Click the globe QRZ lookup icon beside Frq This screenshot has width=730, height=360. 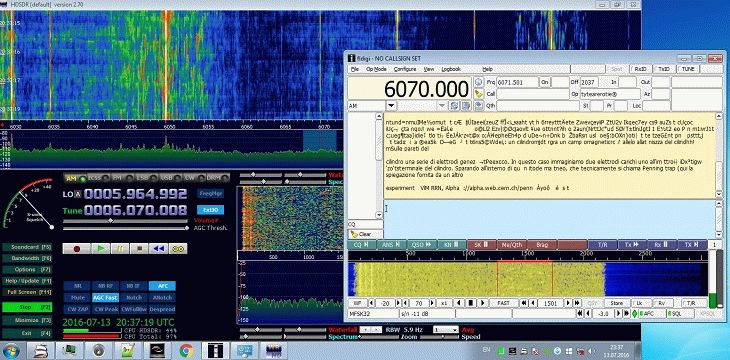[478, 82]
